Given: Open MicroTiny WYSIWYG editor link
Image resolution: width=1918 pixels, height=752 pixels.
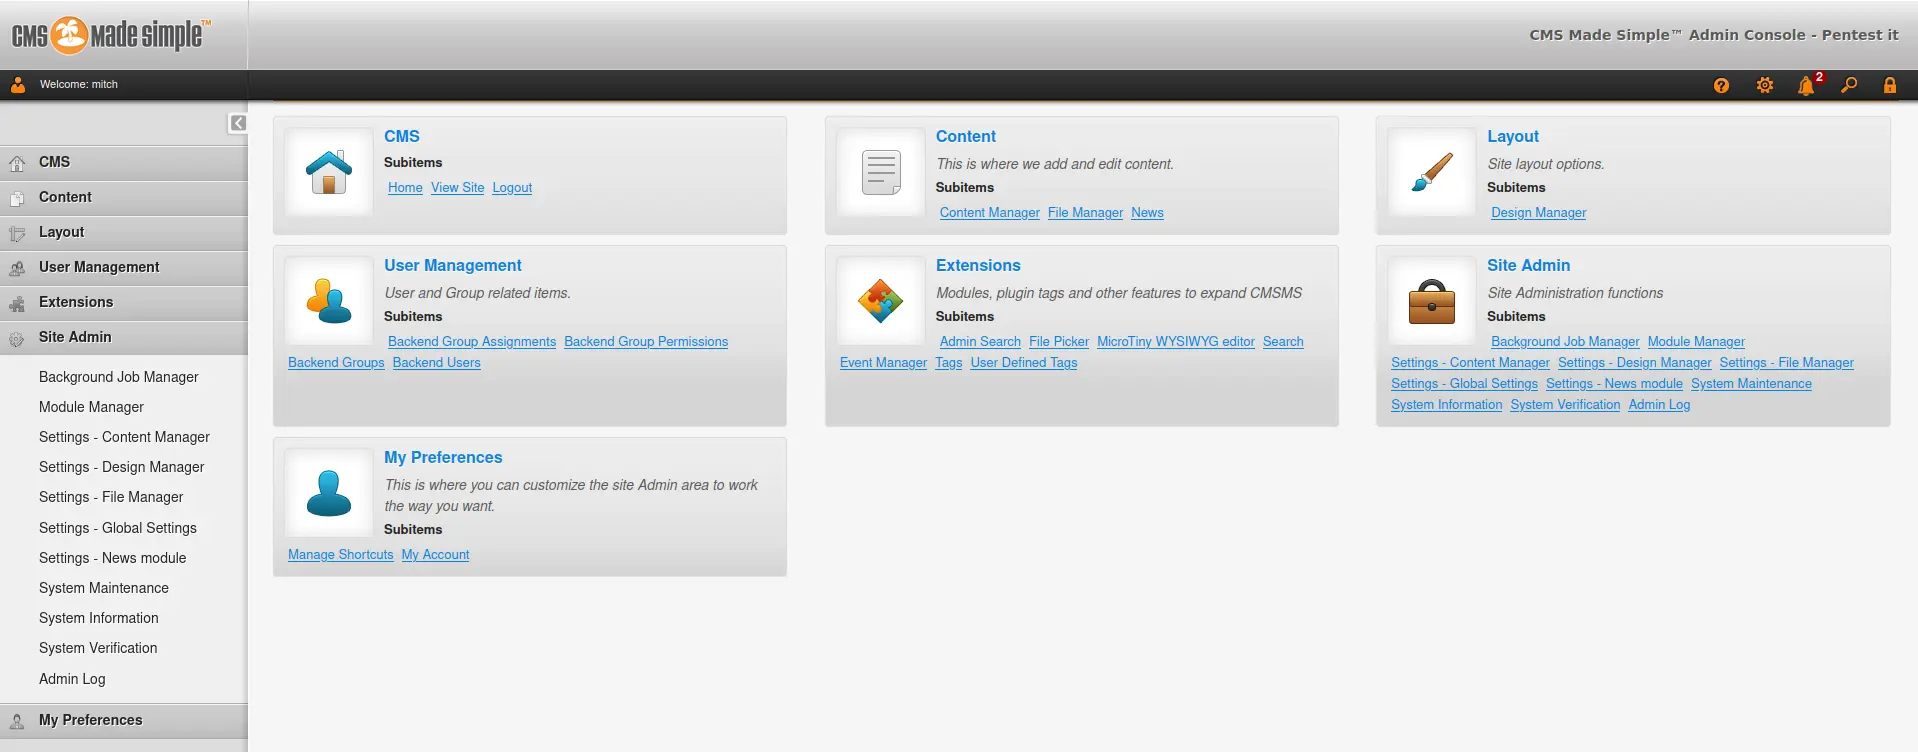Looking at the screenshot, I should [x=1176, y=342].
